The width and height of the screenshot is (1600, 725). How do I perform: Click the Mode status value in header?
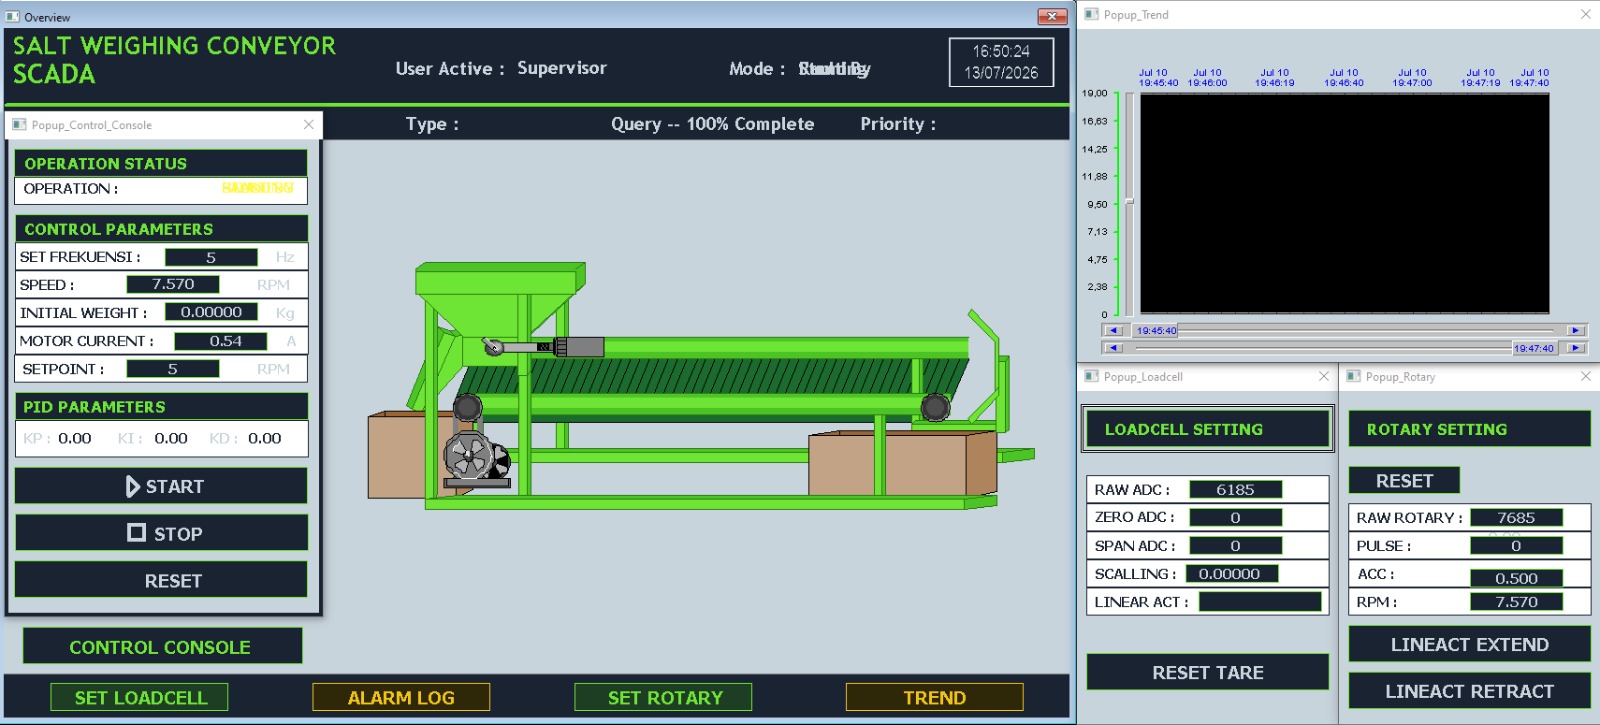click(x=834, y=68)
